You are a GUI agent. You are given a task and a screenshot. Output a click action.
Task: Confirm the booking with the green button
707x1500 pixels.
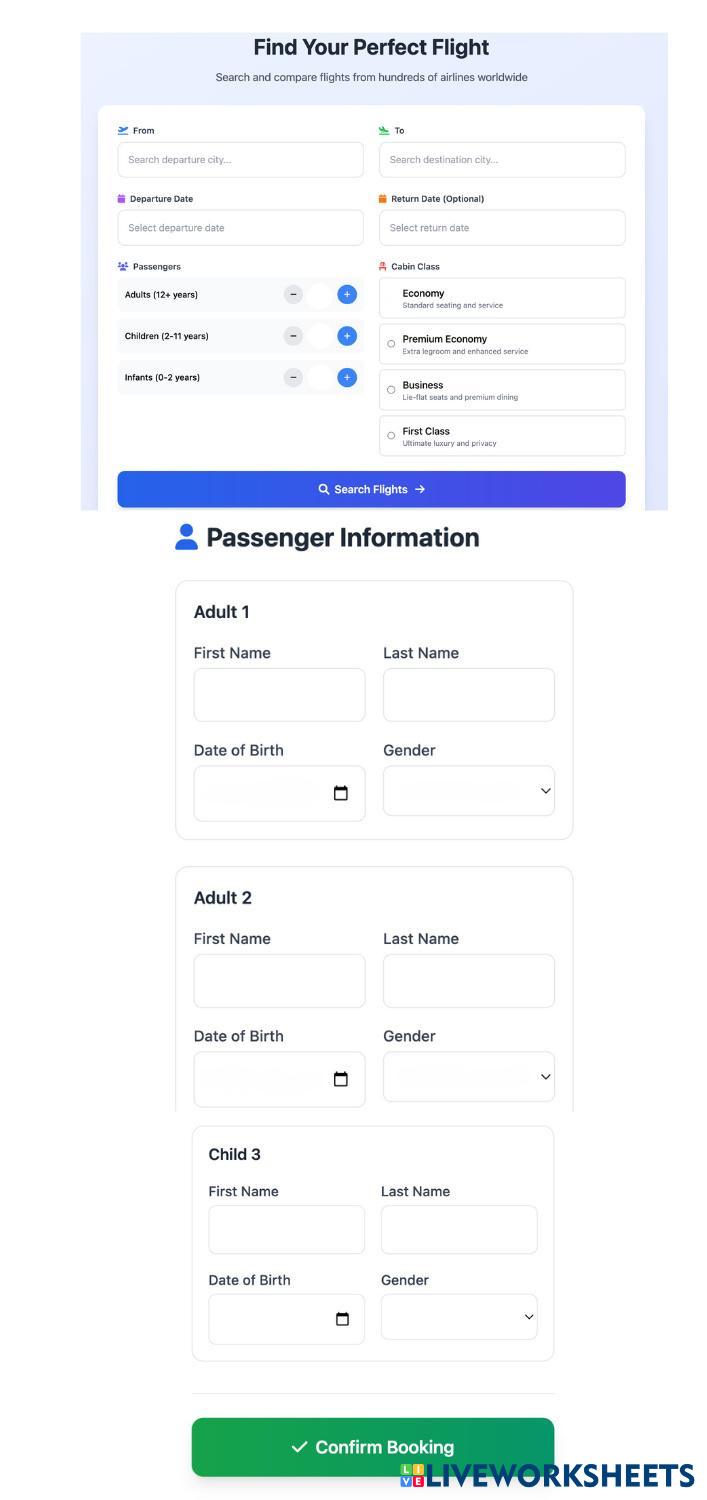(372, 1447)
